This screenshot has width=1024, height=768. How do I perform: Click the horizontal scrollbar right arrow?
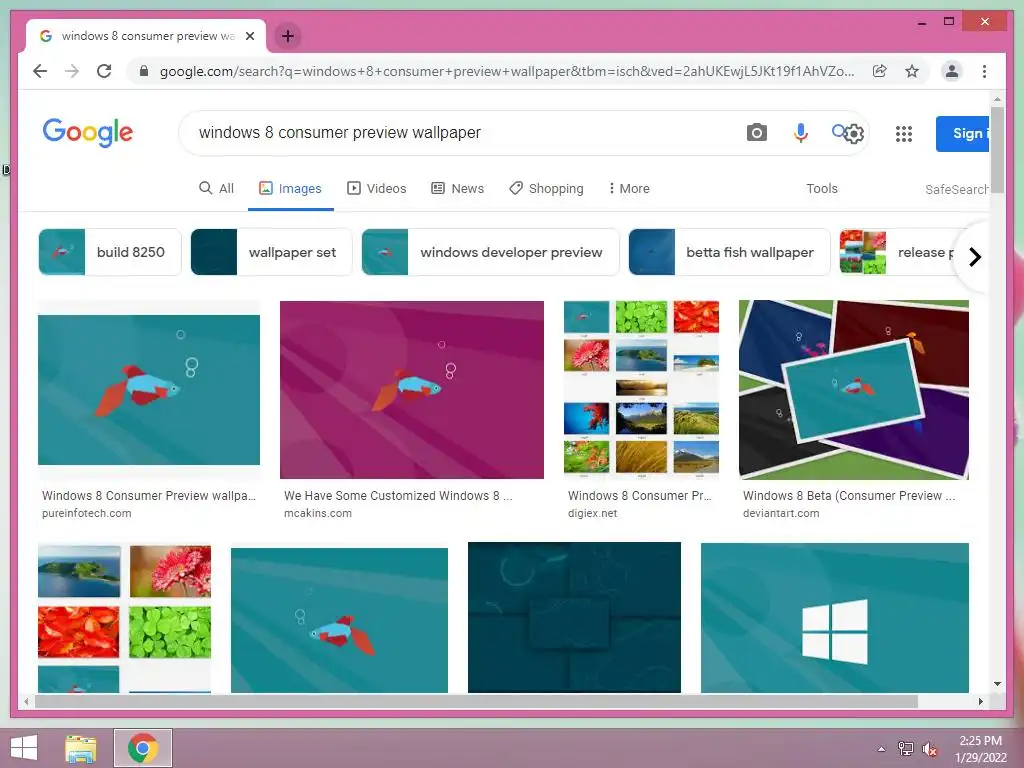coord(980,701)
